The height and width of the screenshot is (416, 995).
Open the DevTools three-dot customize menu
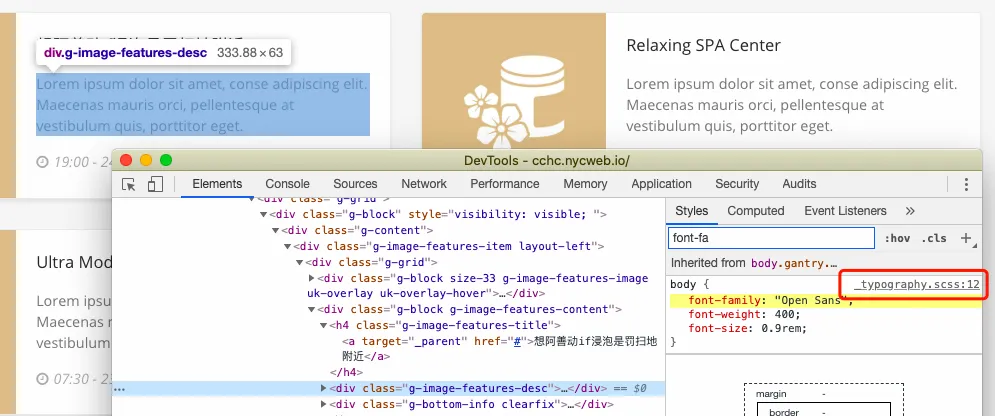tap(966, 185)
